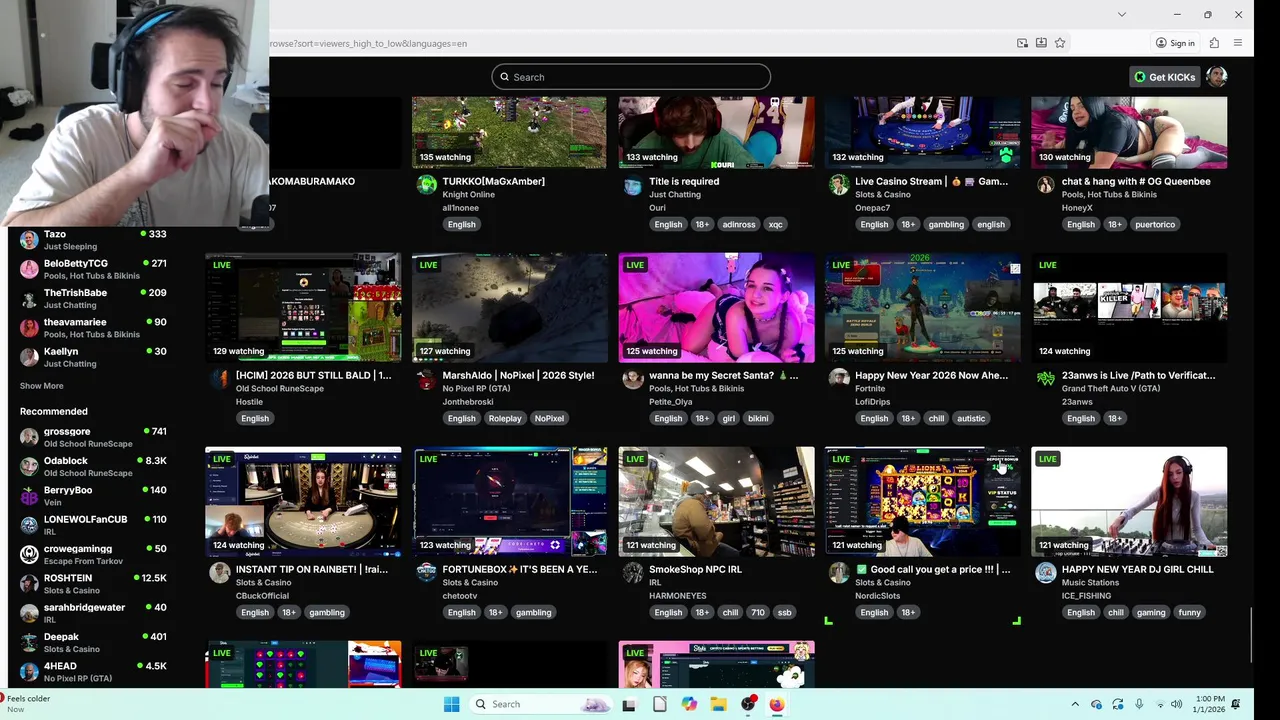Select the puertorico tag
1280x720 pixels.
click(1155, 224)
